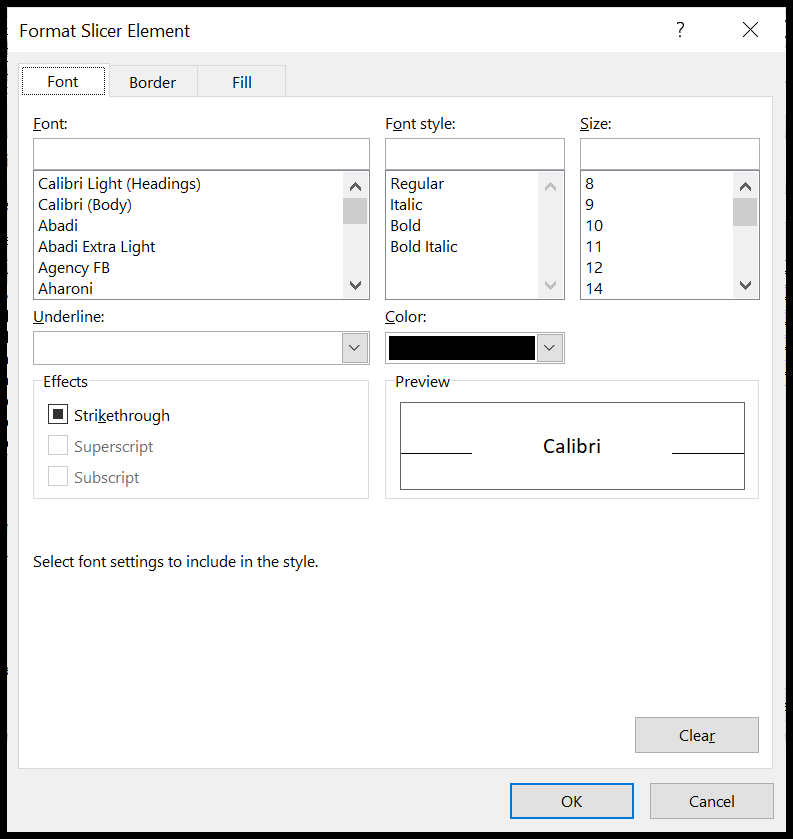Stay on the Font tab
793x839 pixels.
coord(62,81)
